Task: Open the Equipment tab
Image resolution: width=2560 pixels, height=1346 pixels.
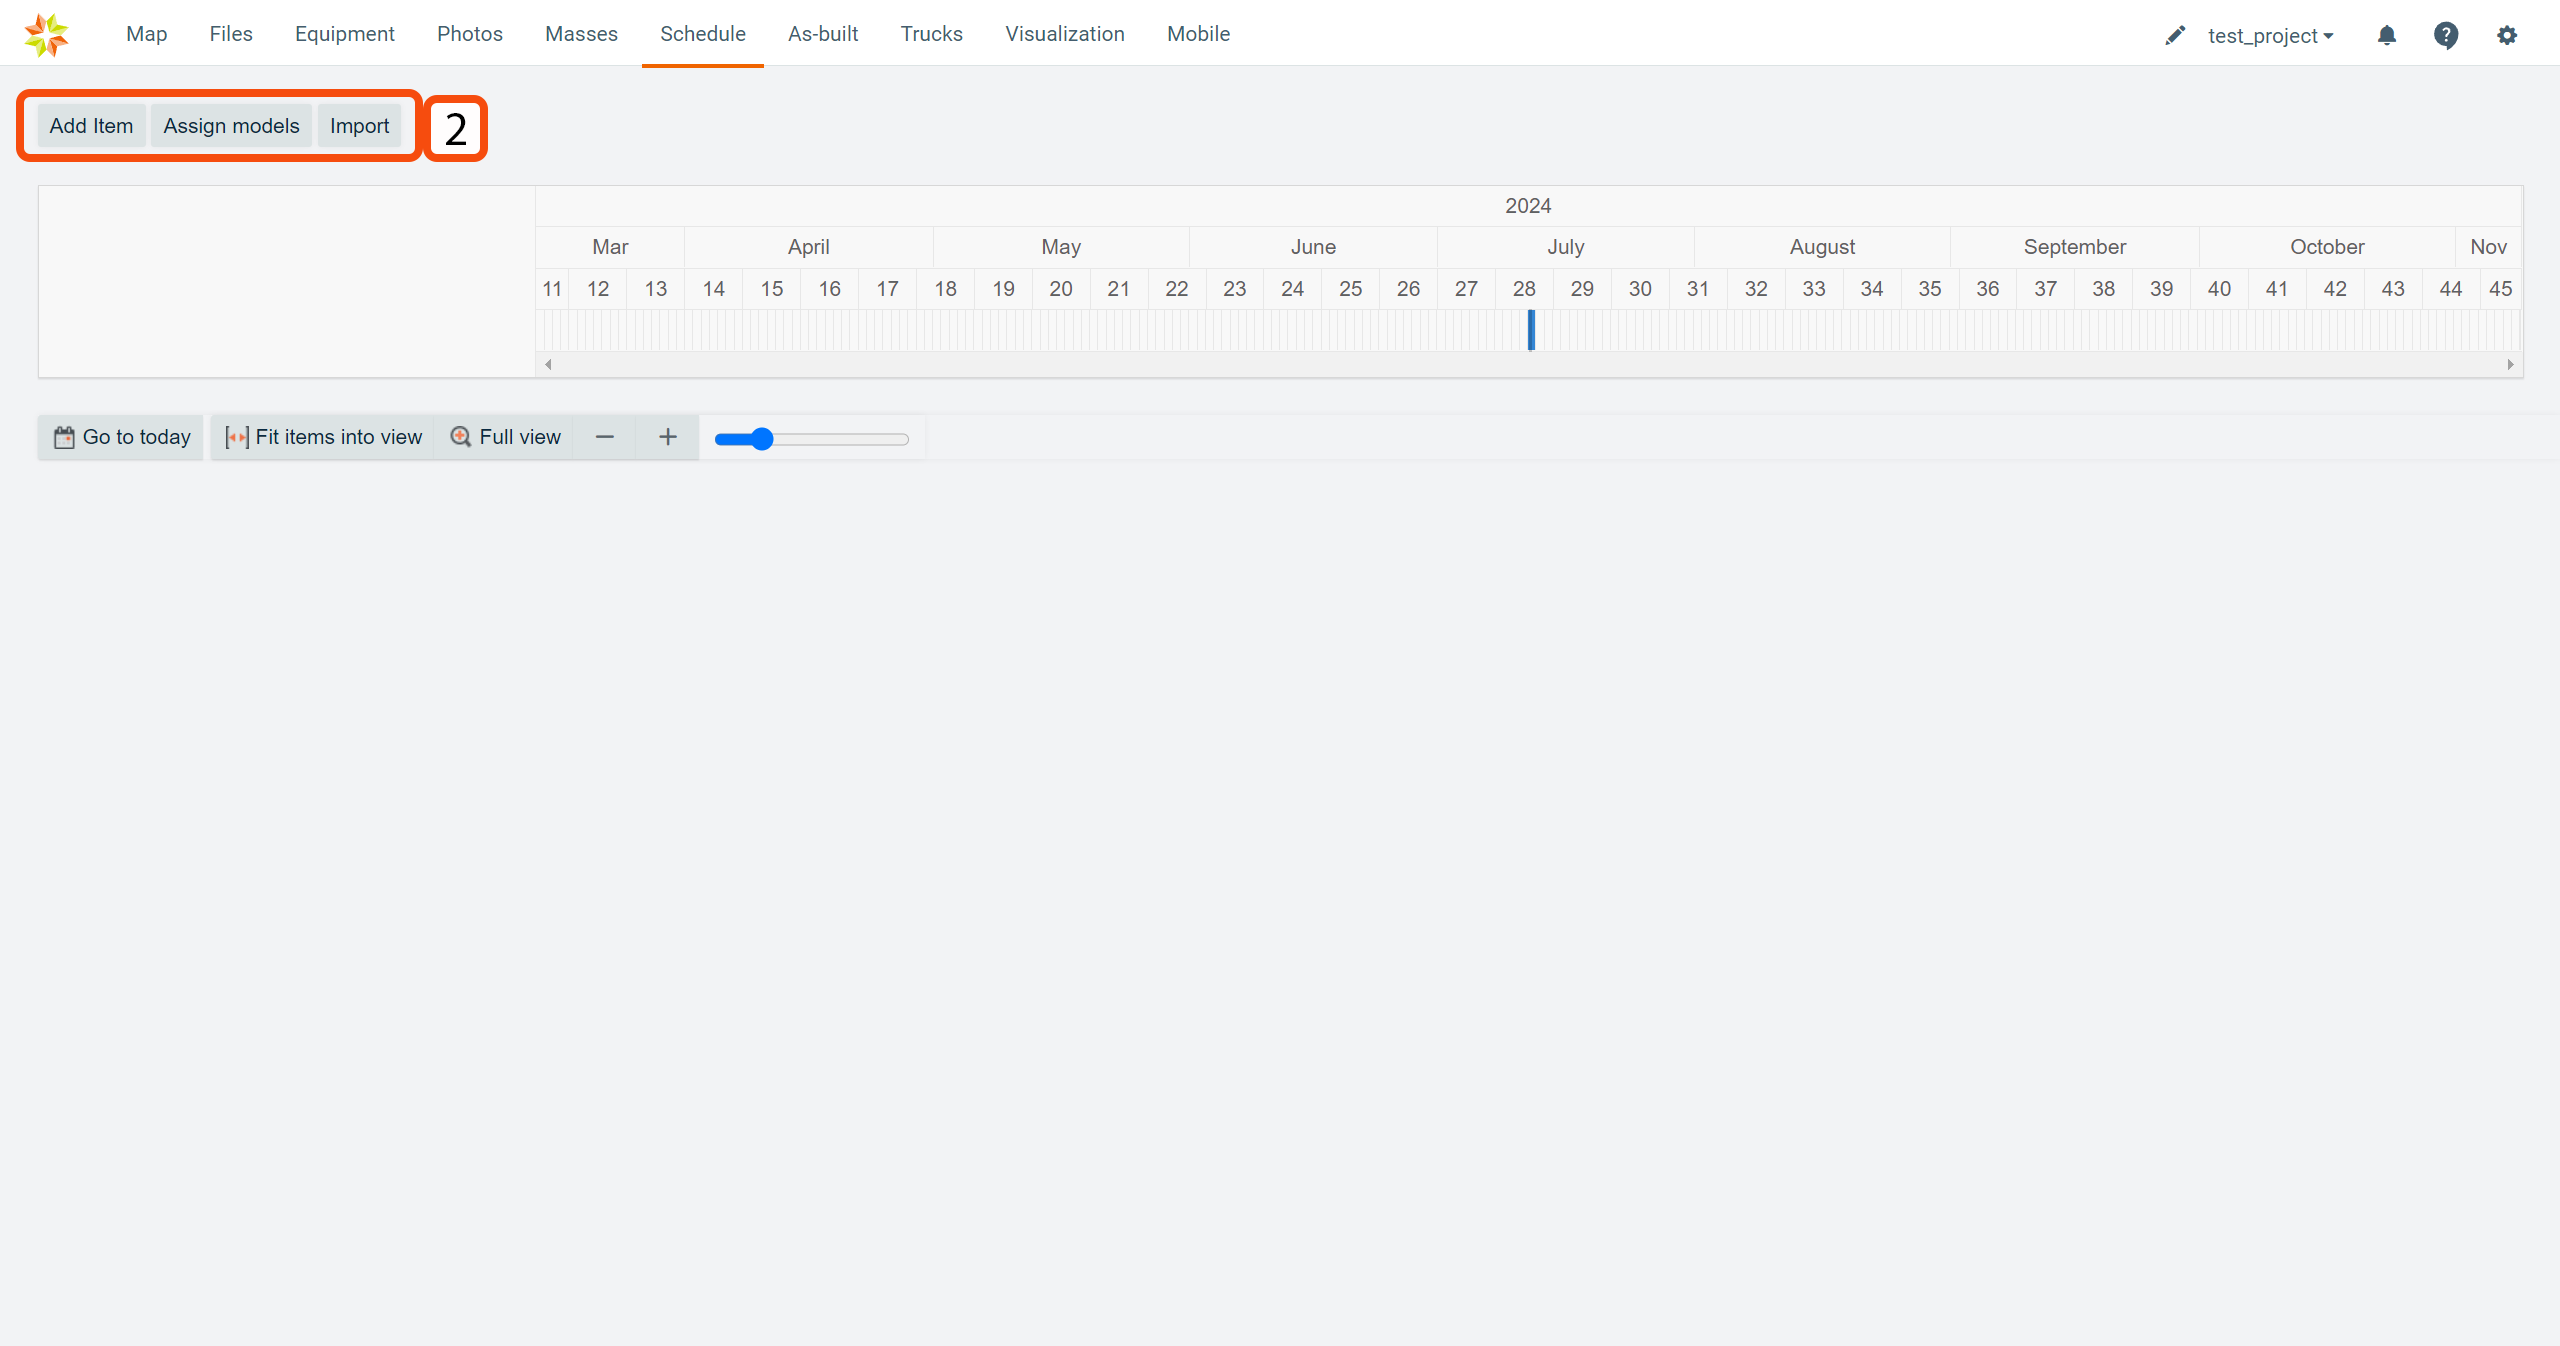Action: click(x=344, y=34)
